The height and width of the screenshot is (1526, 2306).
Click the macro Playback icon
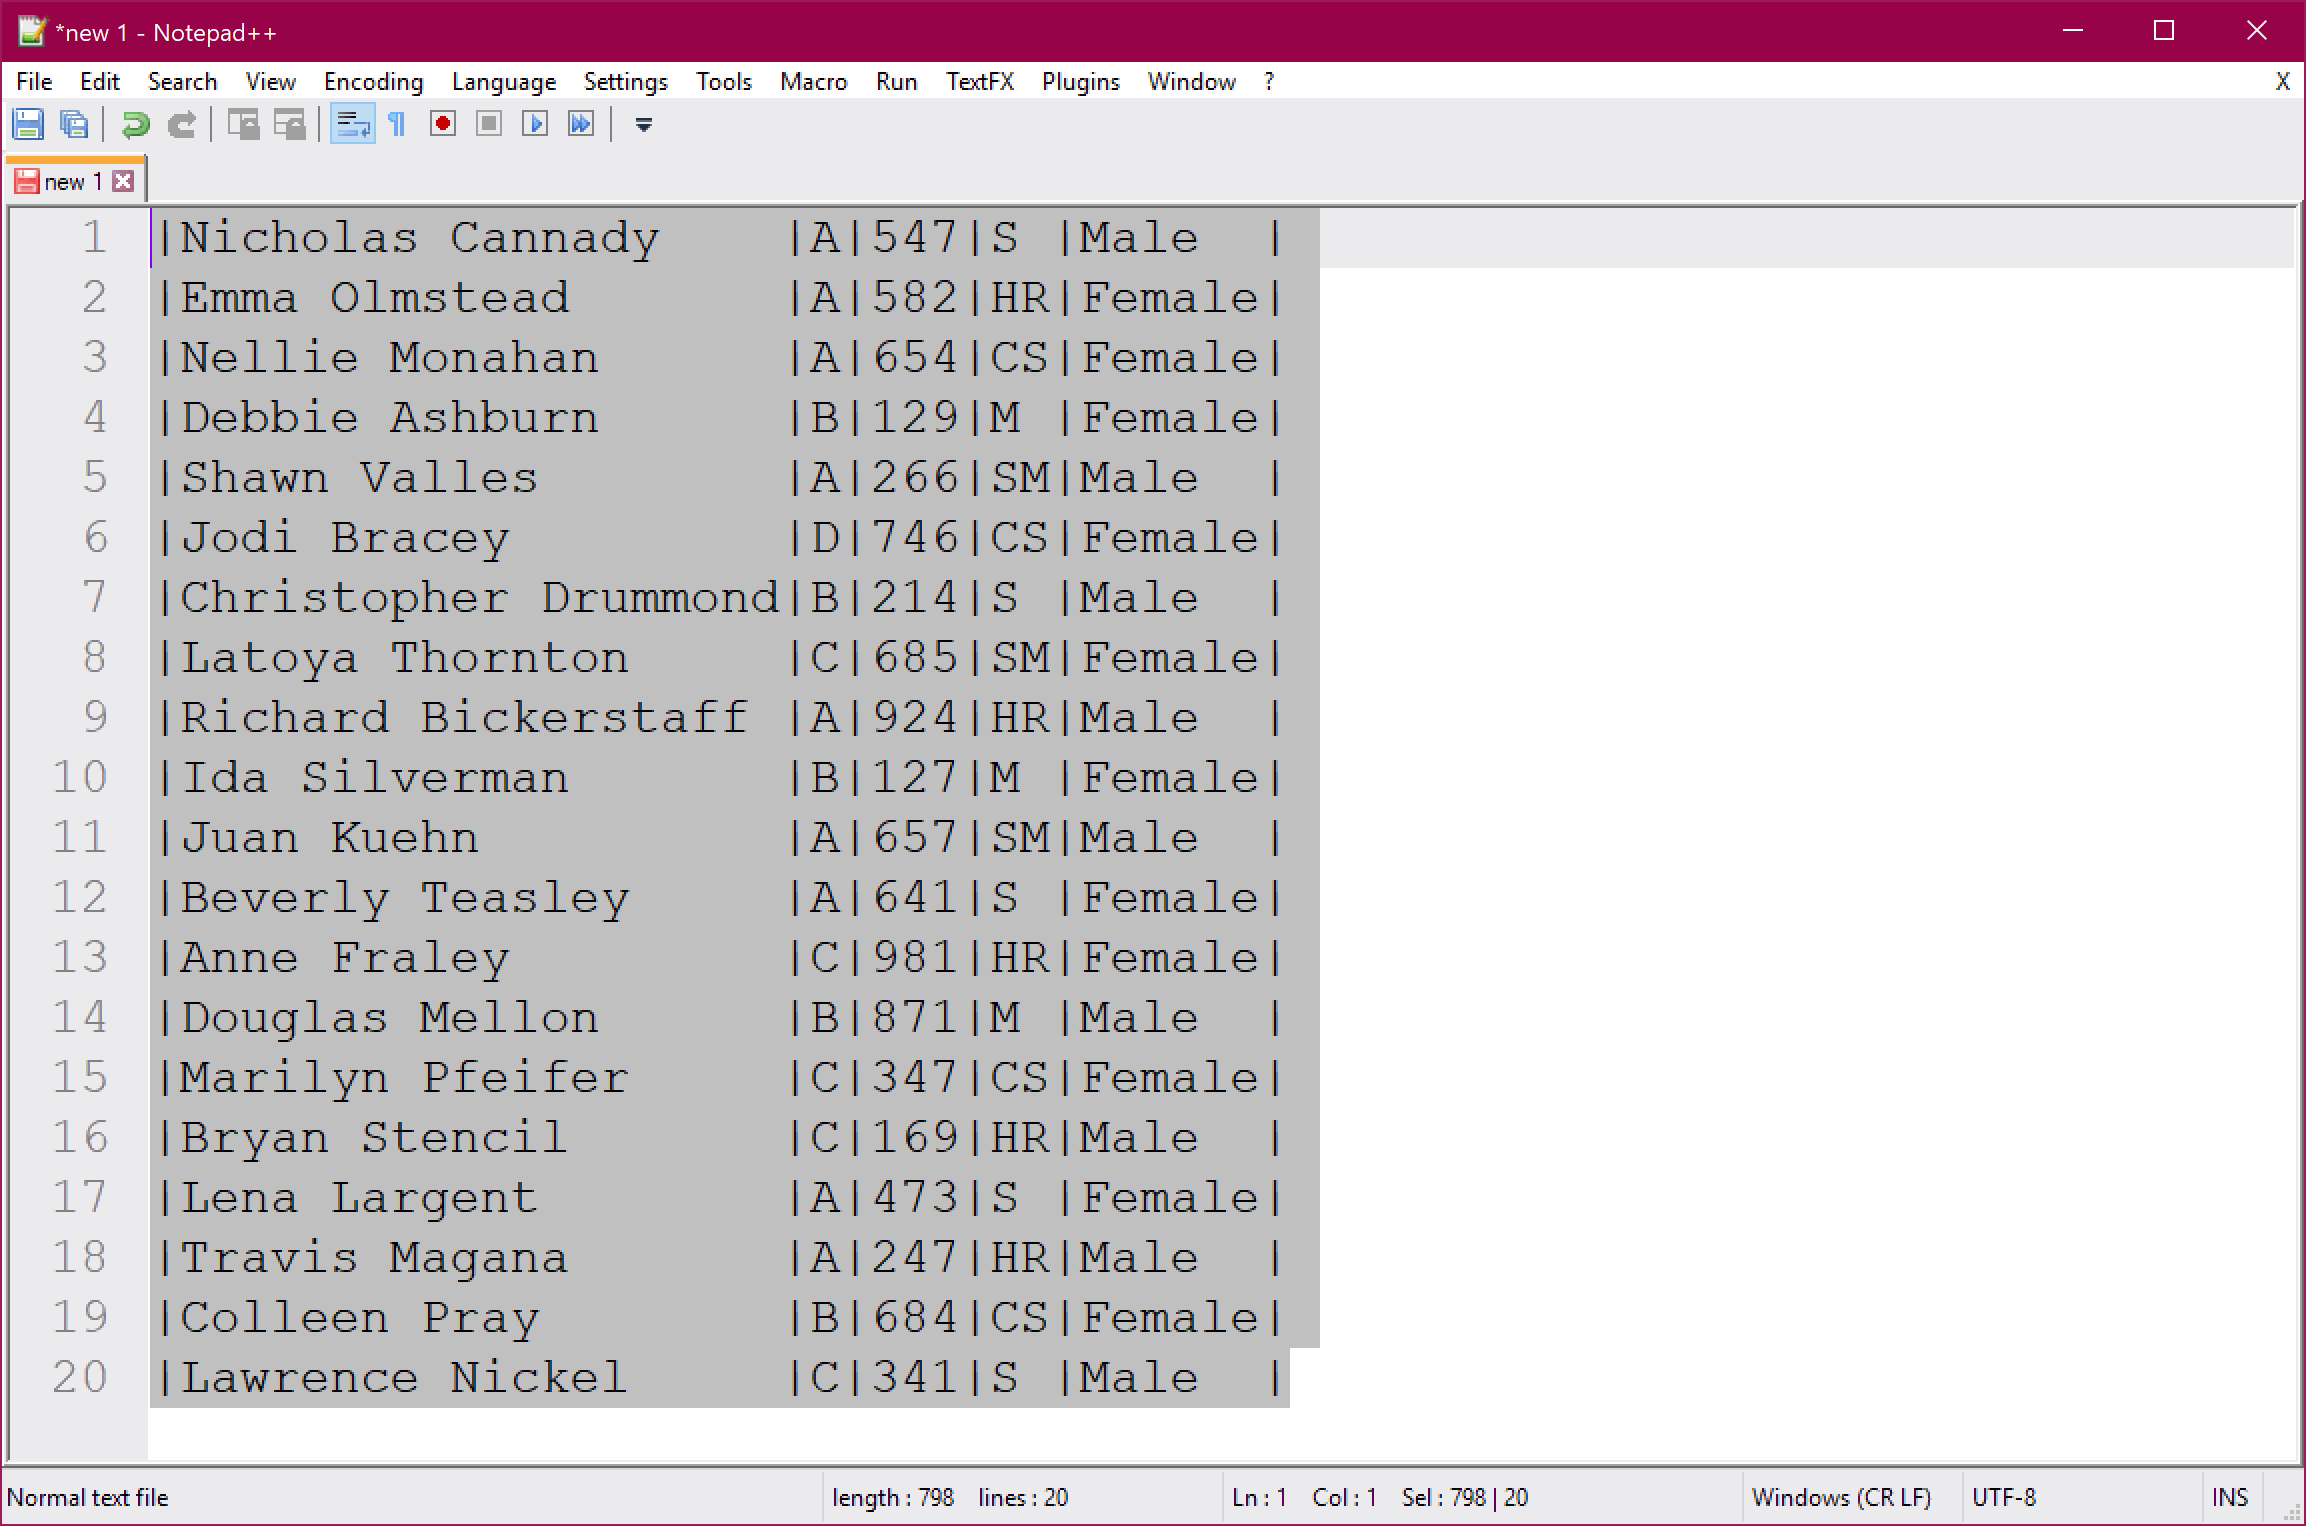(x=534, y=124)
